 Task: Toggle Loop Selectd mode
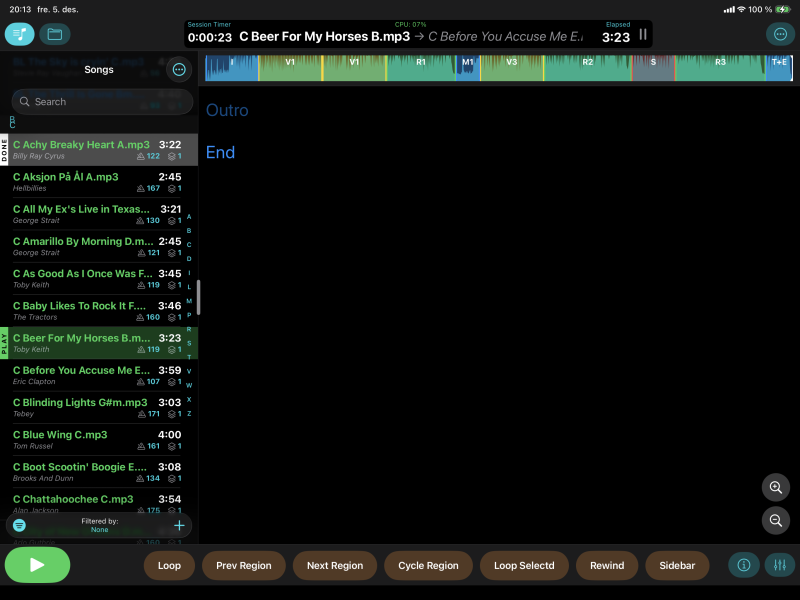524,565
